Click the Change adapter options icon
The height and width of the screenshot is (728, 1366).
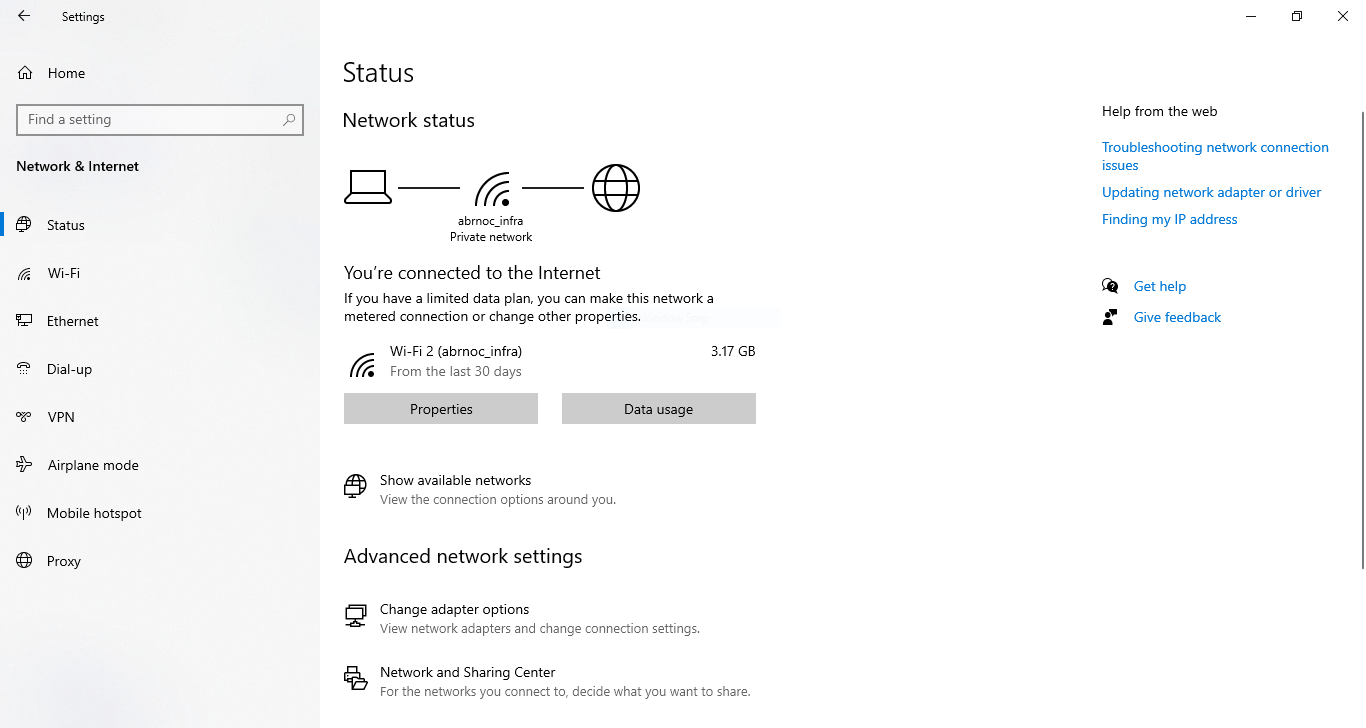point(355,616)
